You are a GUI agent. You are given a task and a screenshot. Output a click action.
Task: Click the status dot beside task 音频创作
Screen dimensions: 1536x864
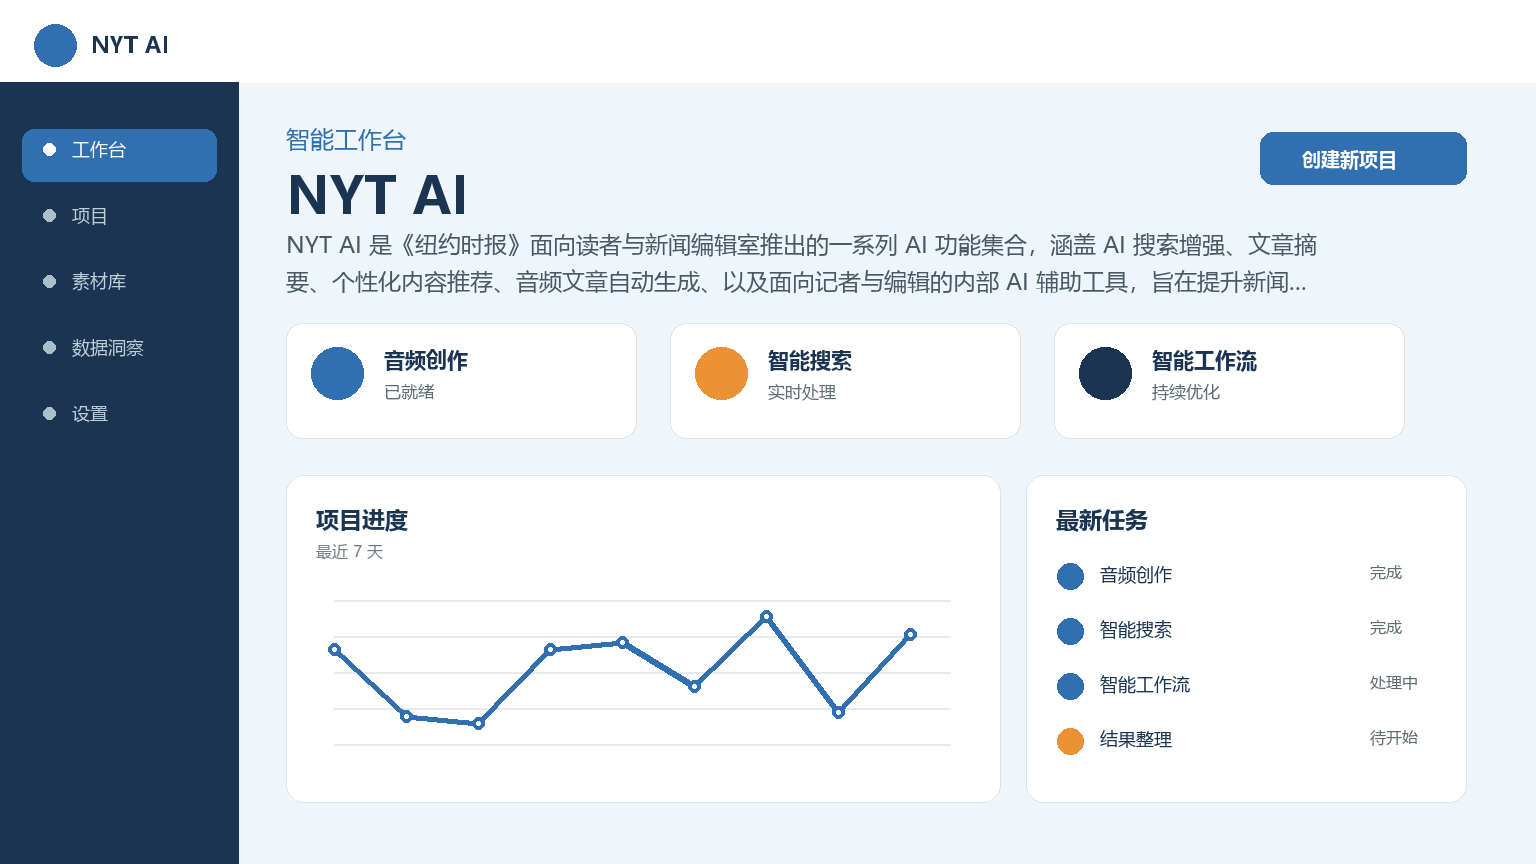(x=1070, y=576)
